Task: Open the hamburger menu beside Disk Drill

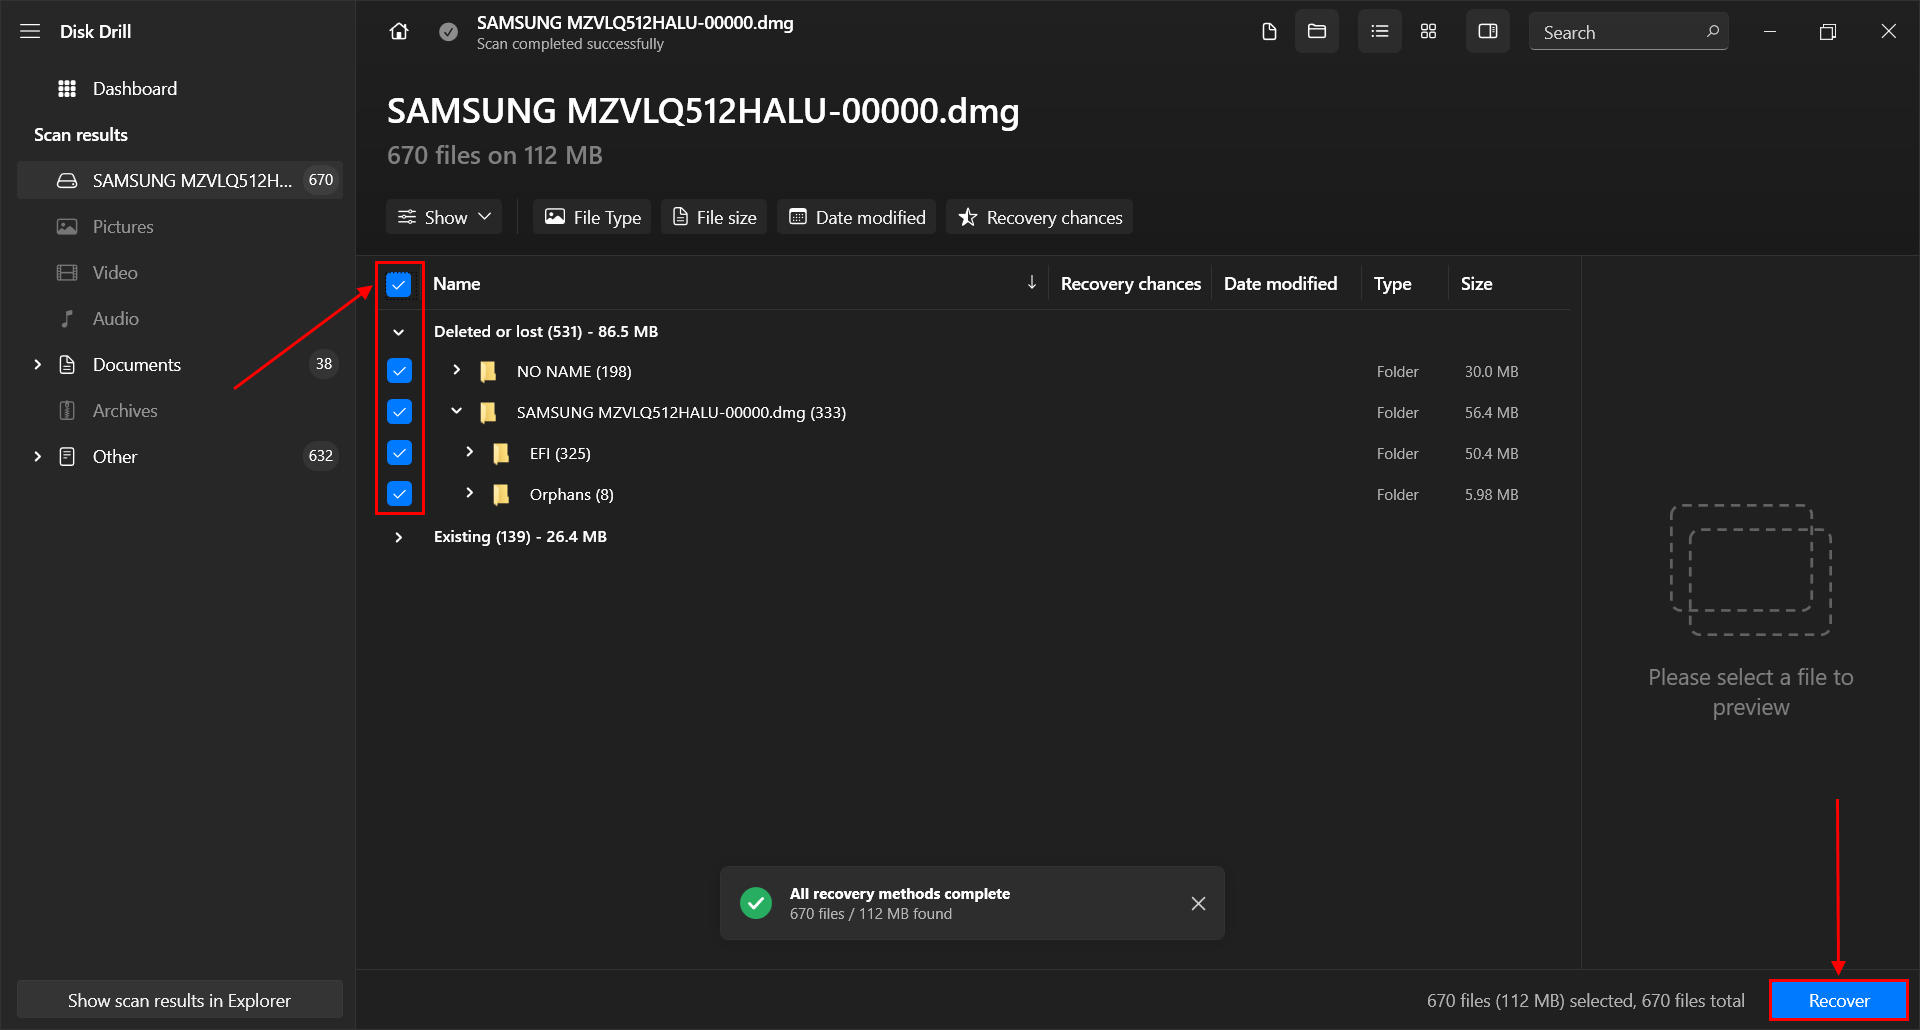Action: point(30,32)
